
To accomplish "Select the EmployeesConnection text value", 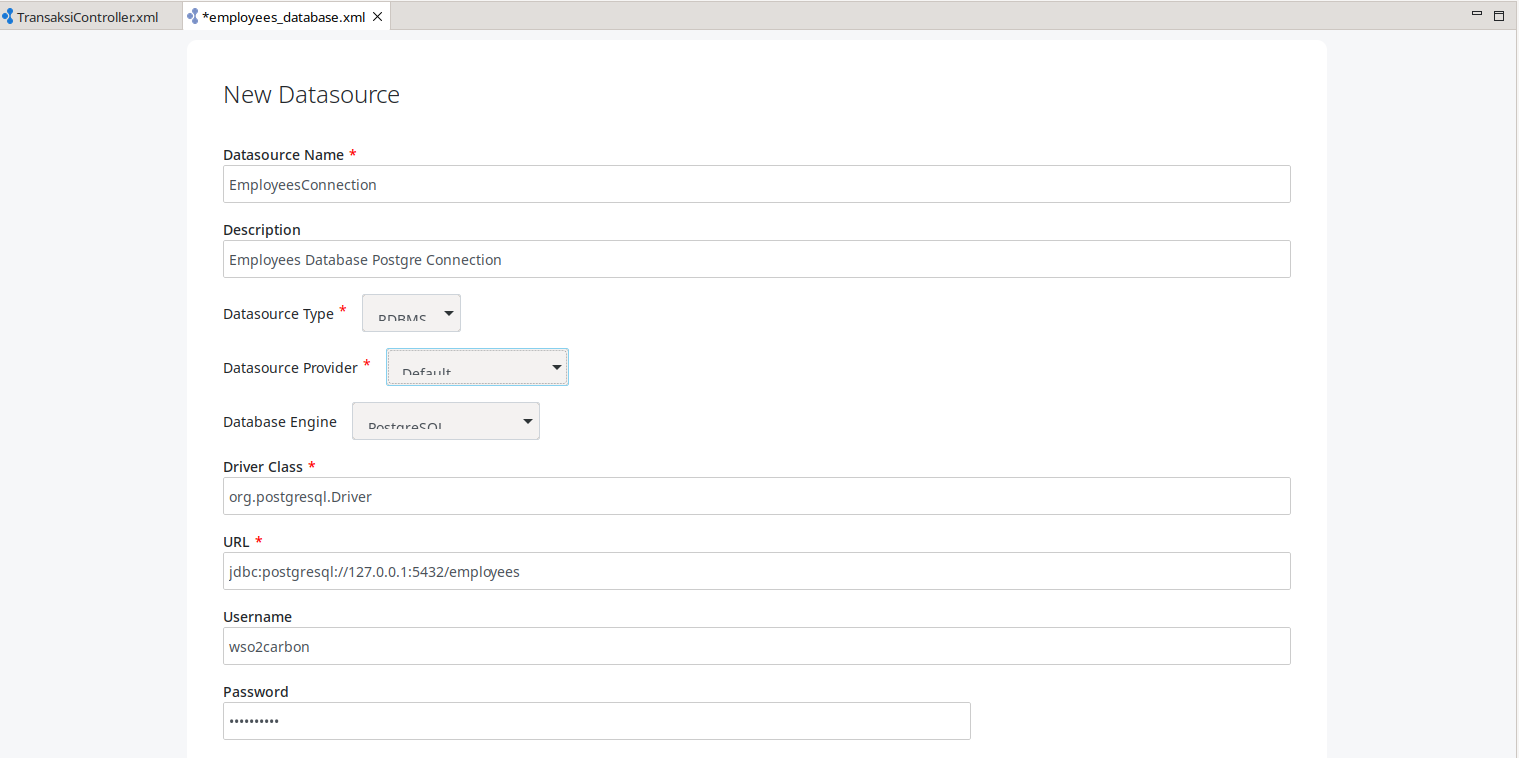I will (x=302, y=184).
